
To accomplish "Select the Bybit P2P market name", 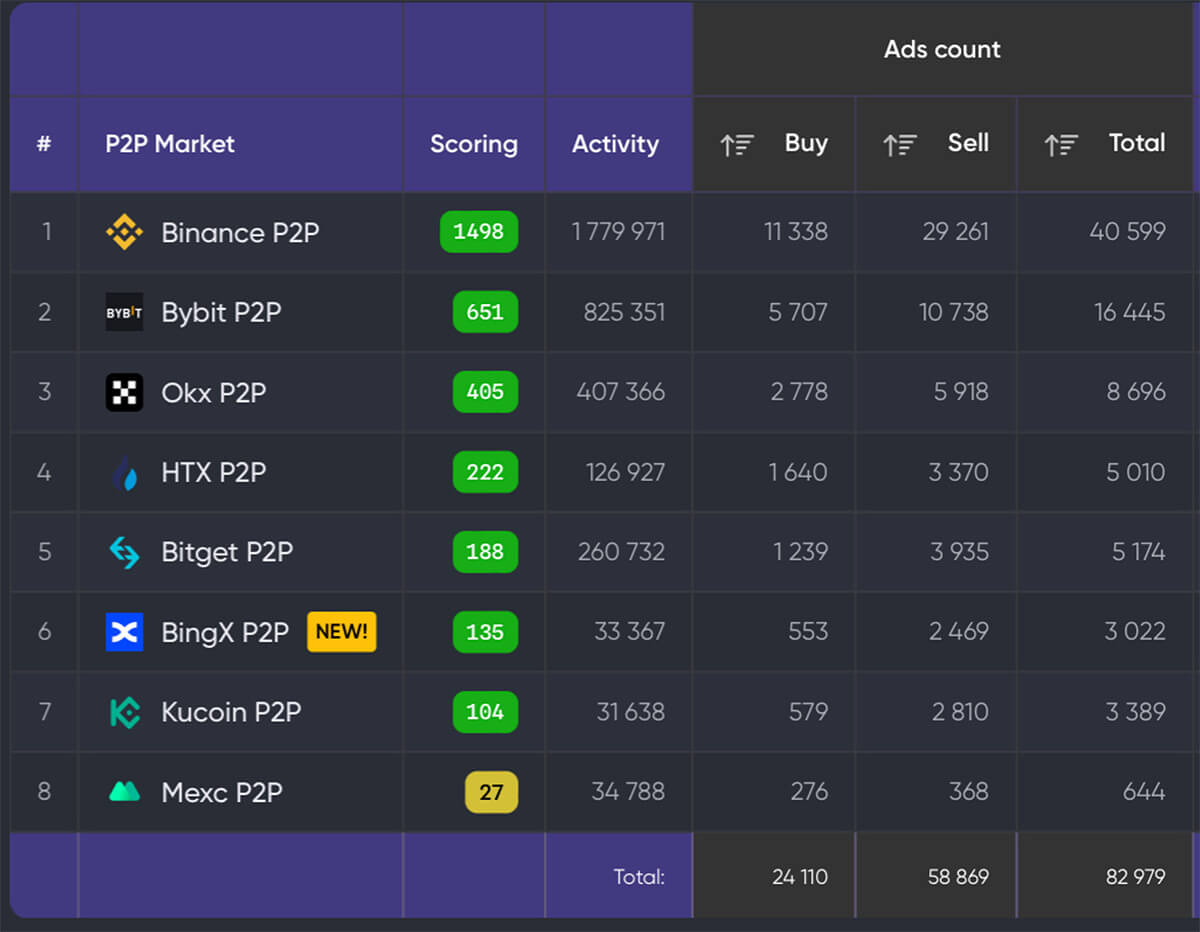I will pos(221,312).
